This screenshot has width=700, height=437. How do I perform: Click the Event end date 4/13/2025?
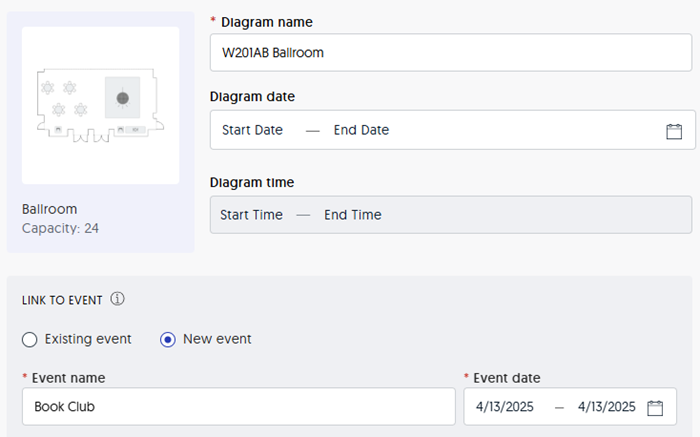click(606, 407)
